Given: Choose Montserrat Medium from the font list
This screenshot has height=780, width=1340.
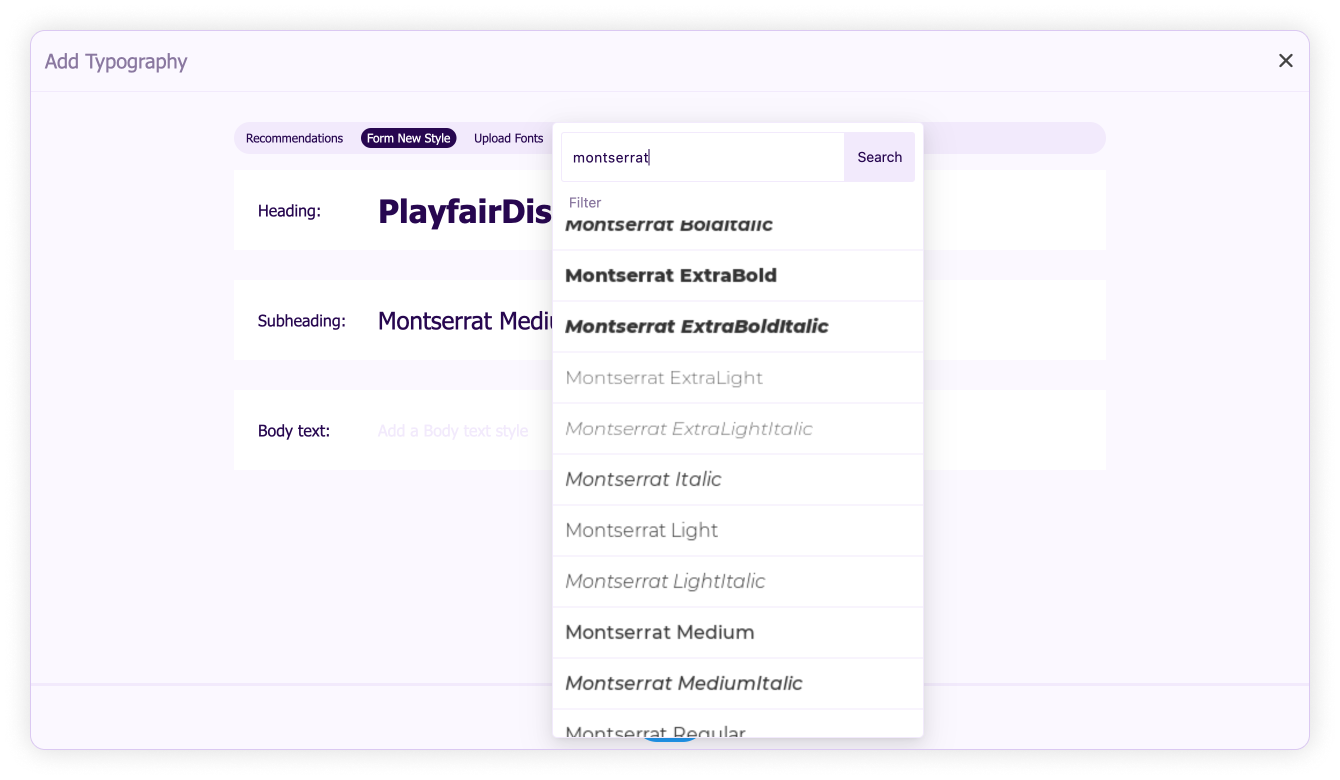Looking at the screenshot, I should click(x=738, y=633).
